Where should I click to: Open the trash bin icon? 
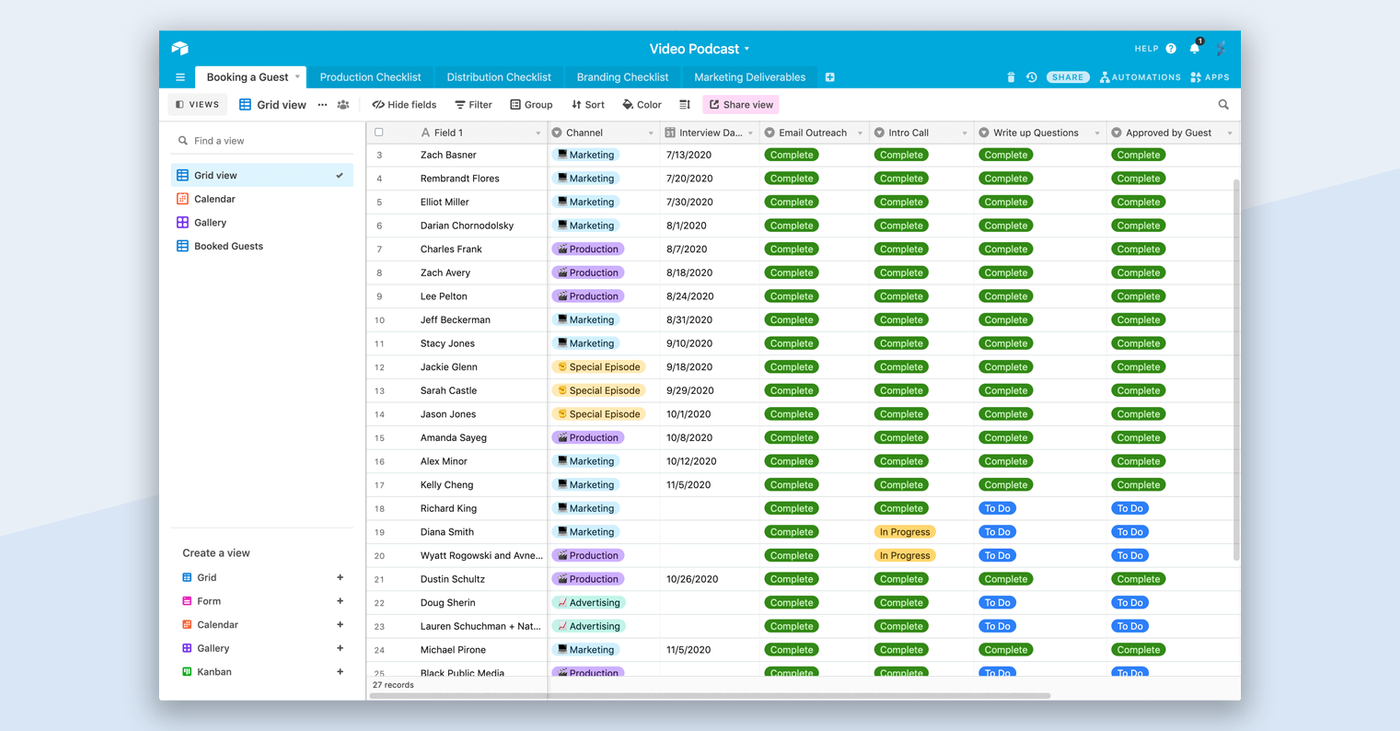click(x=1010, y=77)
